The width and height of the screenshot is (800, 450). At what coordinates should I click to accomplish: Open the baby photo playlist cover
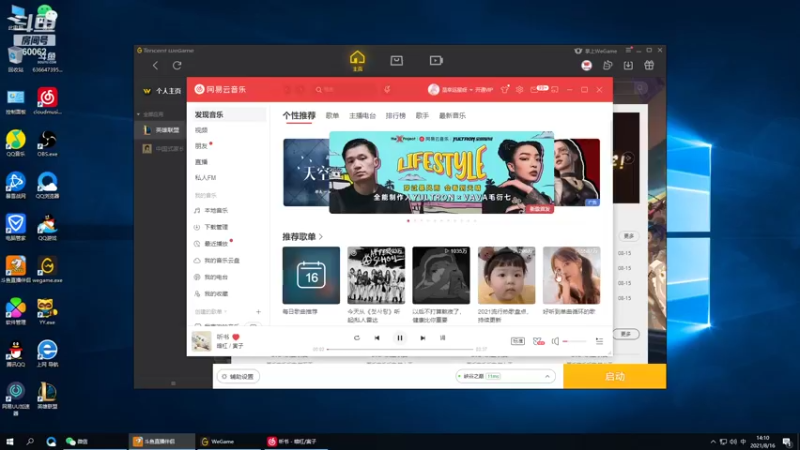pos(506,276)
